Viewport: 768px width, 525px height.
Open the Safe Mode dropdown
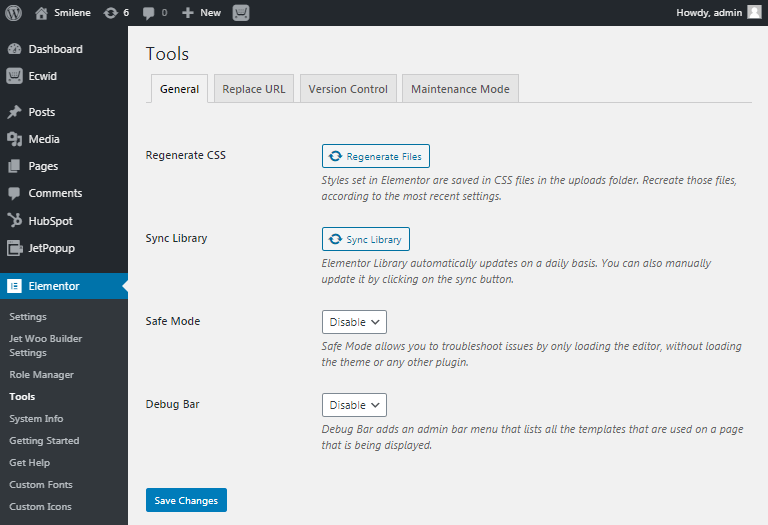(354, 322)
